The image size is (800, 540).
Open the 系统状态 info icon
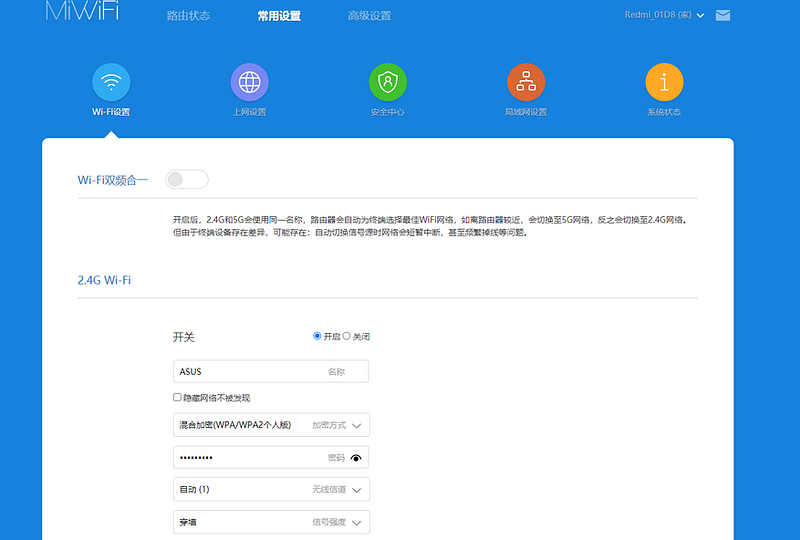664,82
